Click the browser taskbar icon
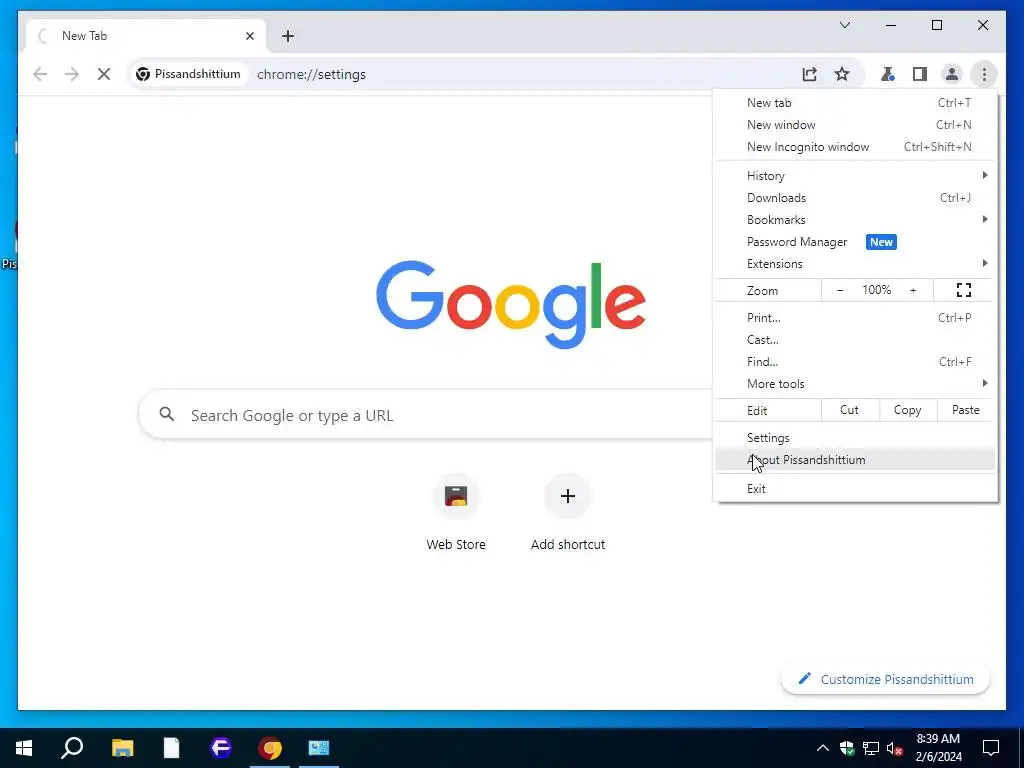 pos(270,748)
